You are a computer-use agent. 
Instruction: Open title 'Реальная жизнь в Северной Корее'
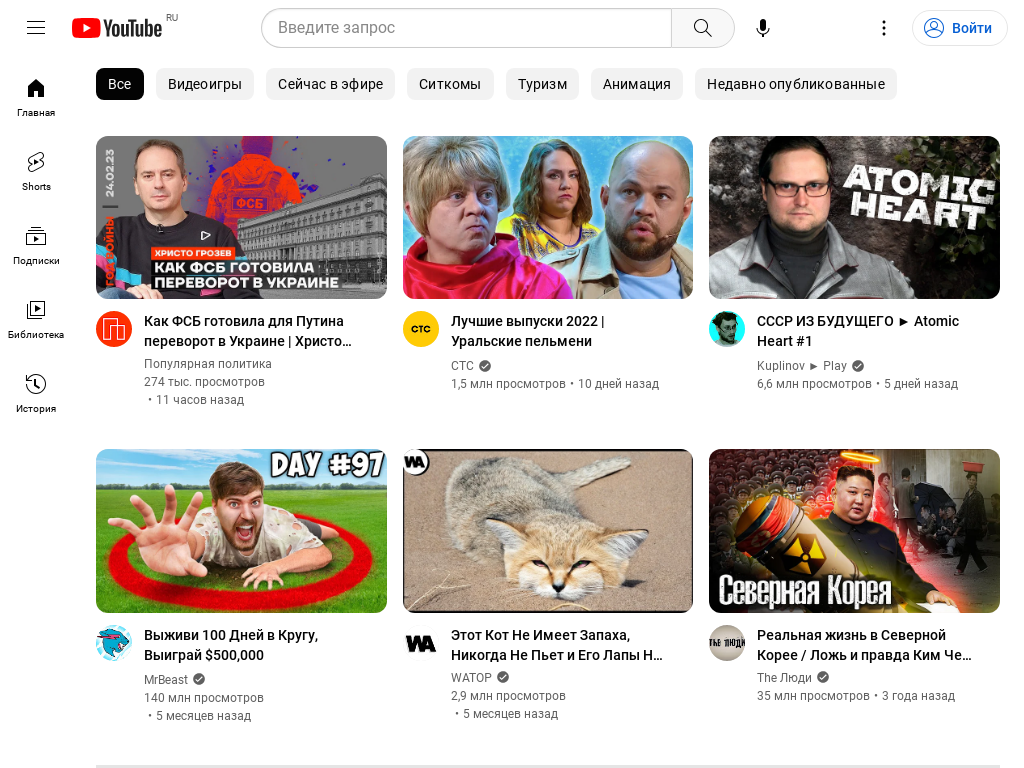(x=864, y=645)
